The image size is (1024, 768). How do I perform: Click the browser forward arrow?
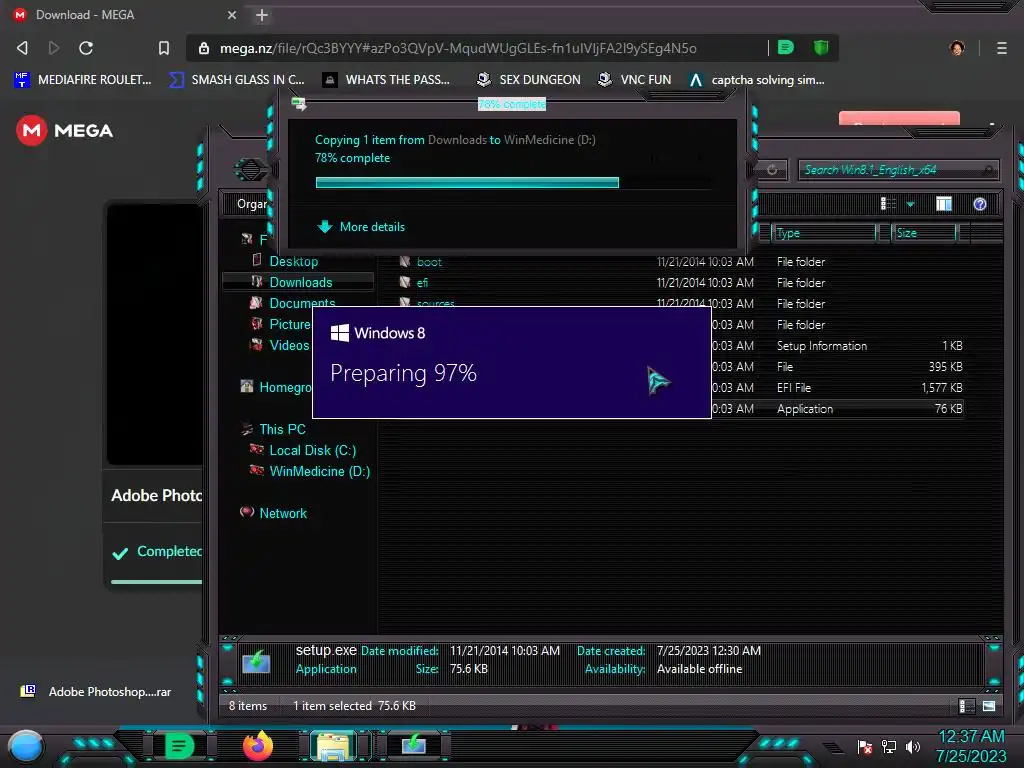(x=54, y=48)
